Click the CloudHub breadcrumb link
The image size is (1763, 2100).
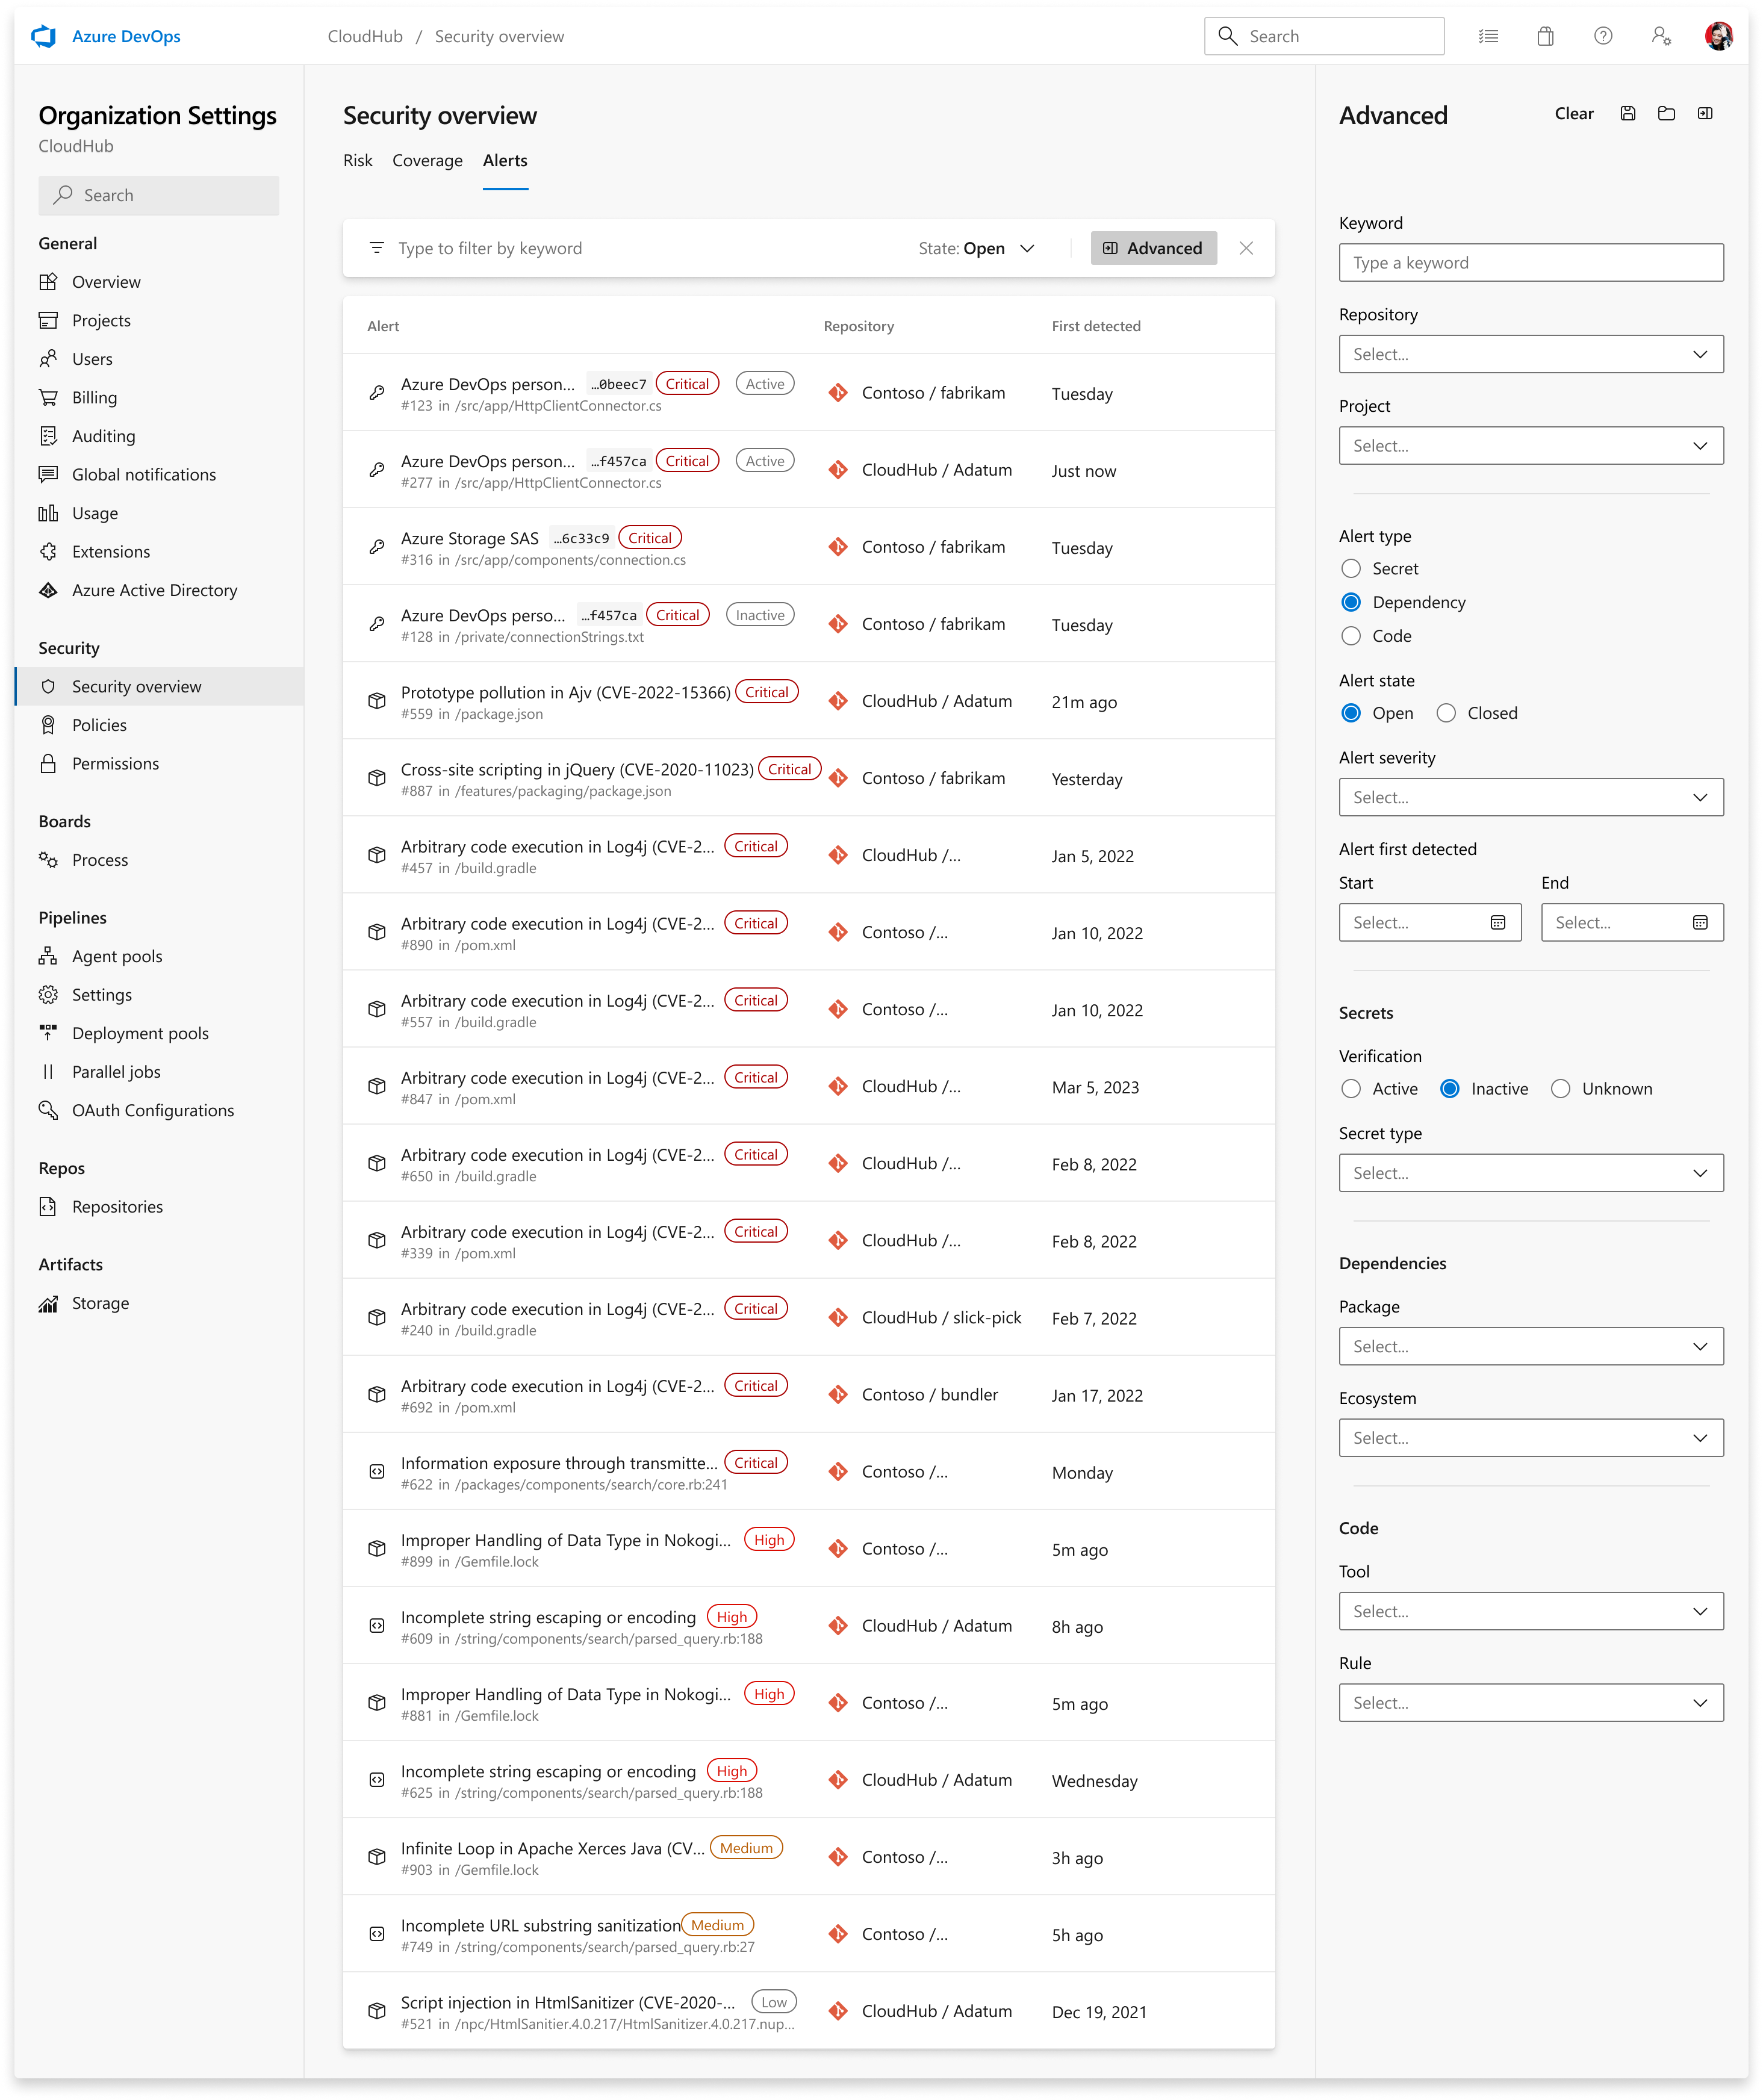point(365,37)
